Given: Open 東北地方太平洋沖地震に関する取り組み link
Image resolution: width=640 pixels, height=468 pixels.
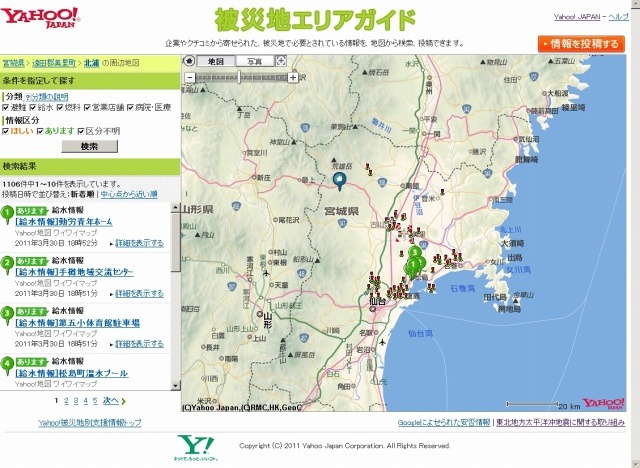Looking at the screenshot, I should pos(560,423).
